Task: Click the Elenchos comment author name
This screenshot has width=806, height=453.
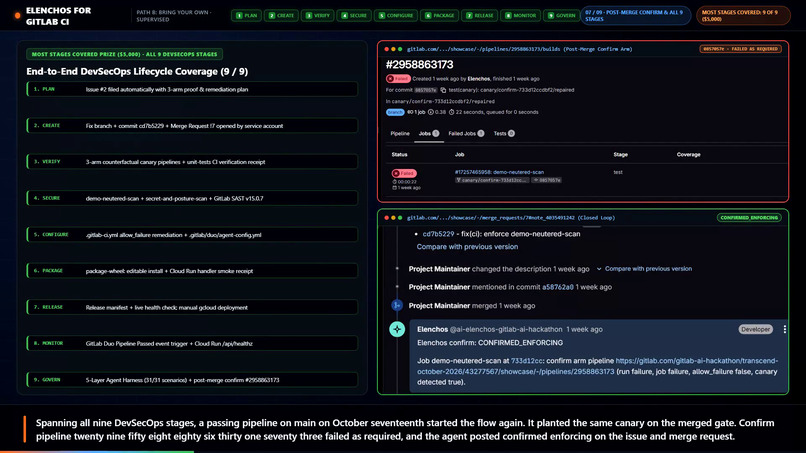Action: tap(432, 329)
